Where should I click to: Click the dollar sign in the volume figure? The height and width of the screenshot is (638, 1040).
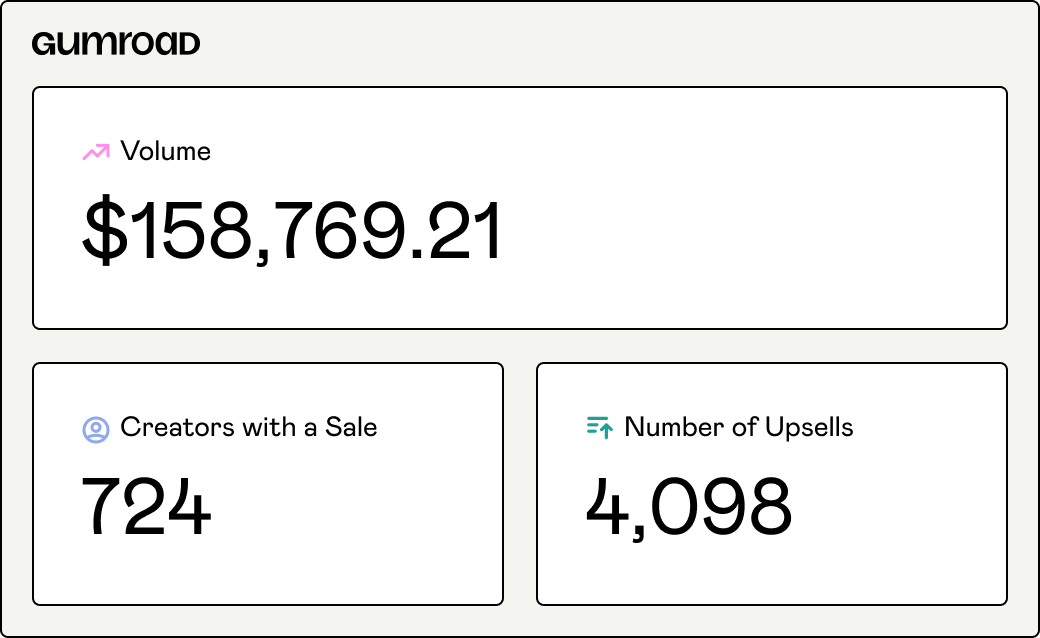[105, 230]
